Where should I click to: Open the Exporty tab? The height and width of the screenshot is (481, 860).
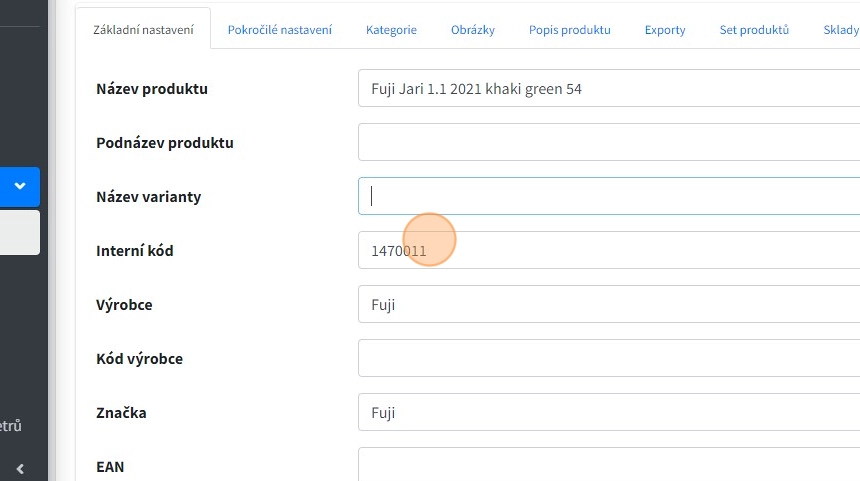665,30
